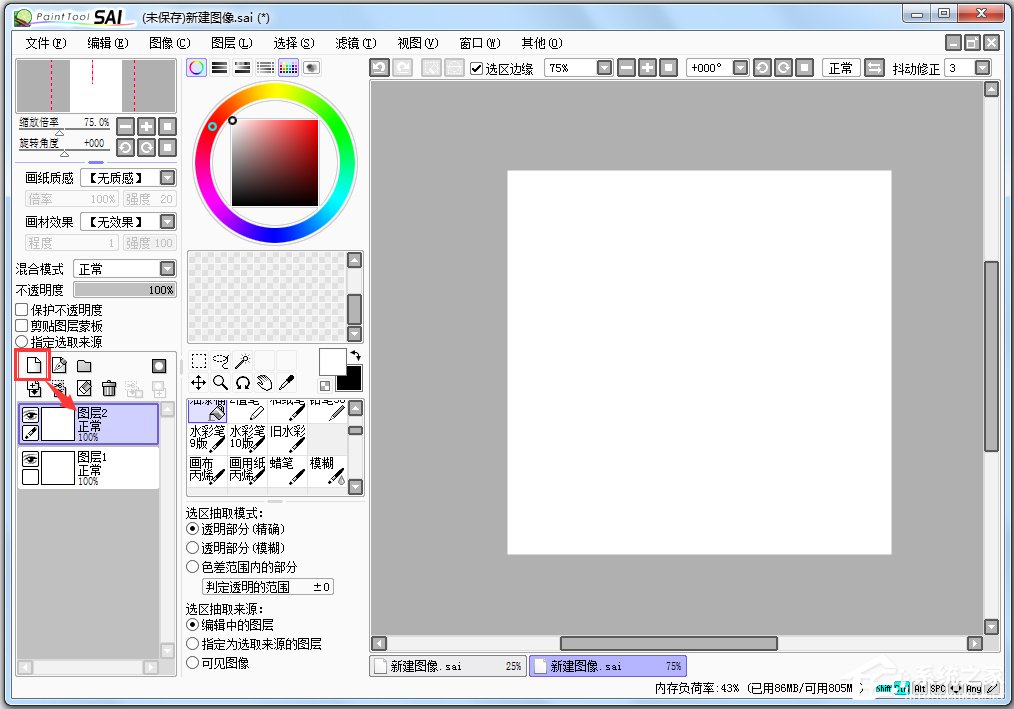The width and height of the screenshot is (1014, 709).
Task: Select the move layer tool
Action: click(198, 383)
